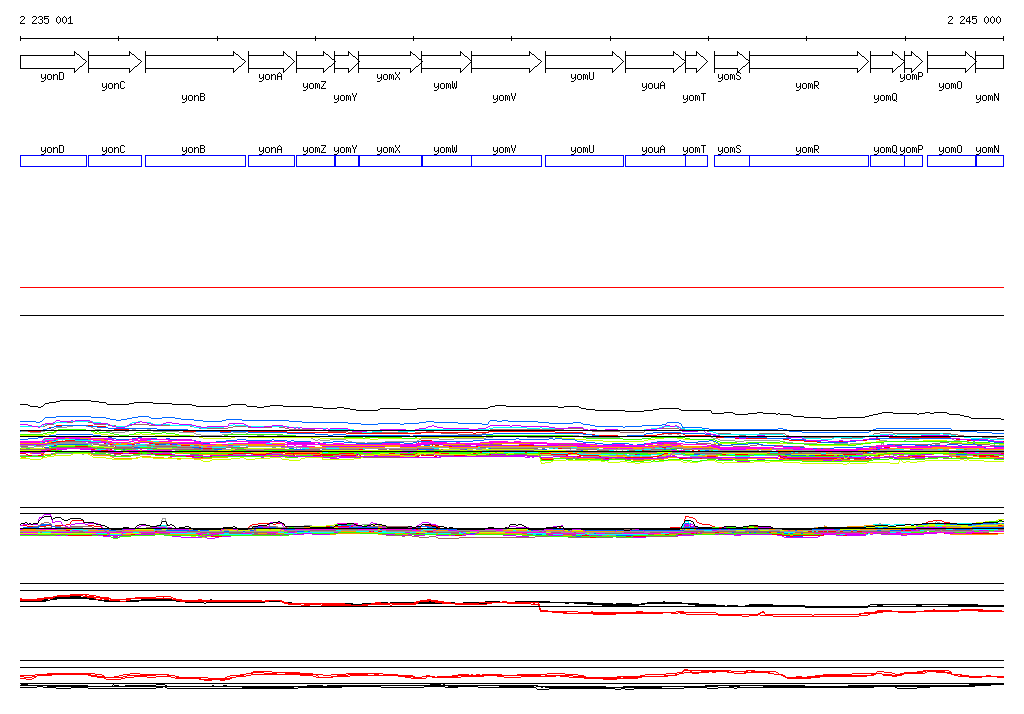Select the small yomY gene arrow
This screenshot has height=714, width=1024.
(347, 62)
